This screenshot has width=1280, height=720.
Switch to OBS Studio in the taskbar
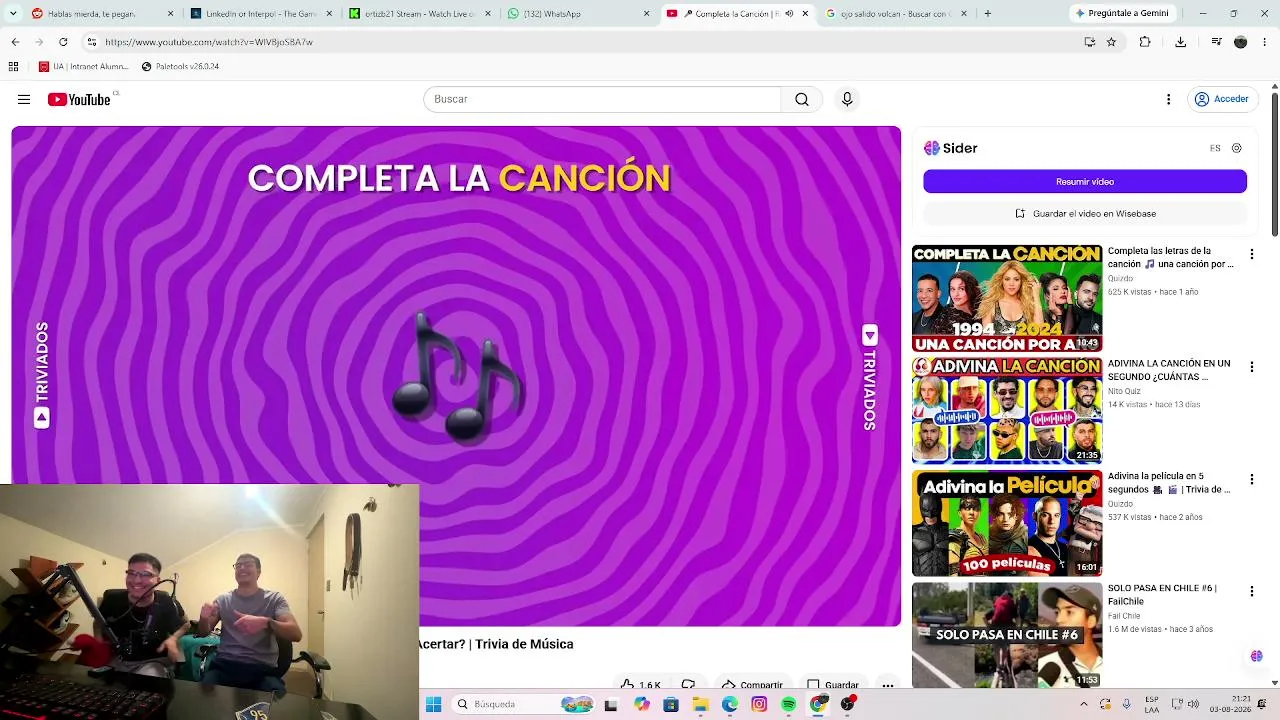click(848, 705)
